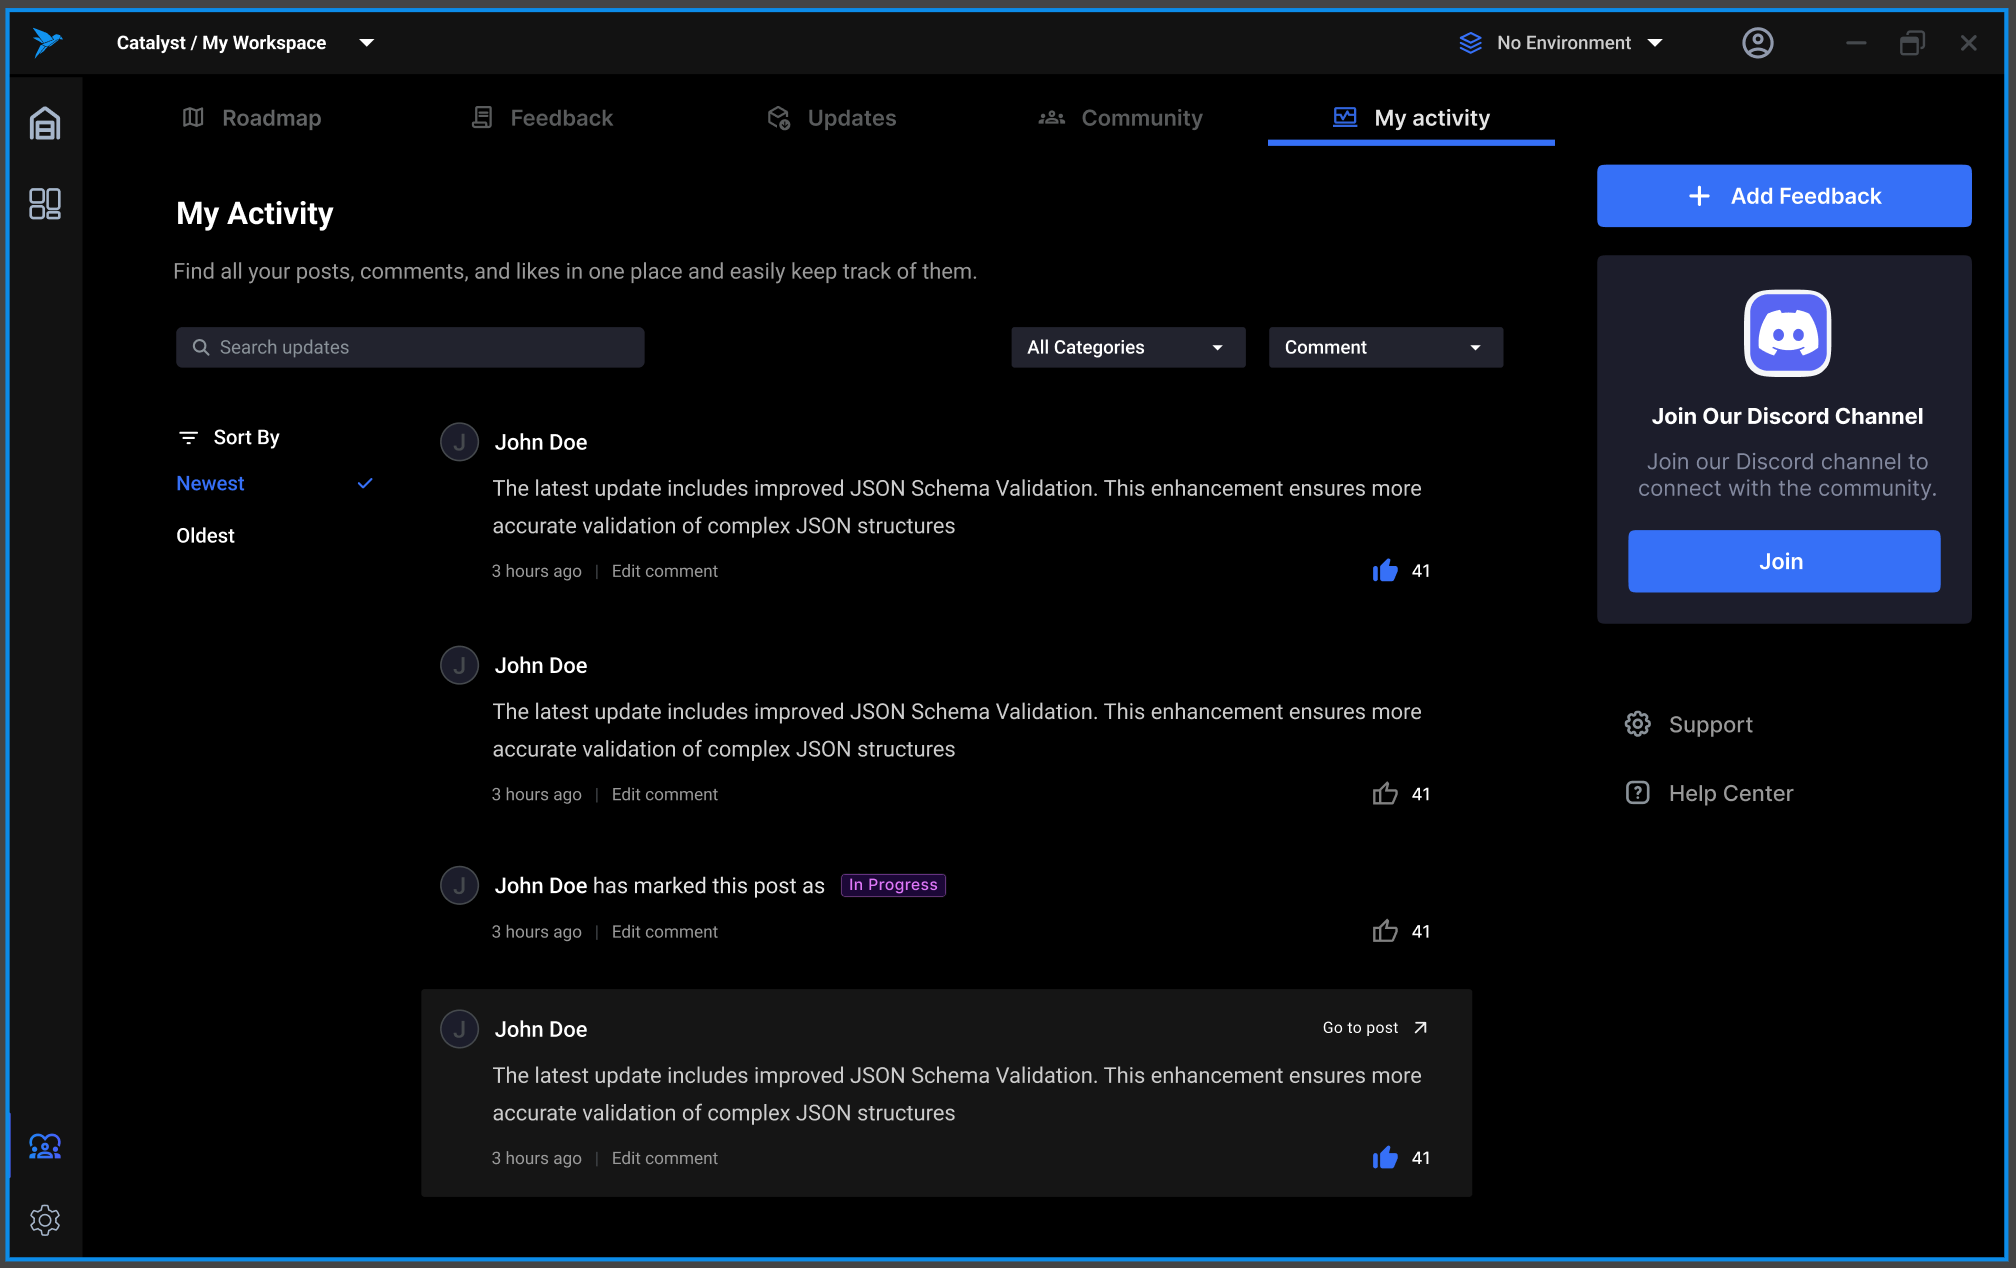Open the community icon in the bottom sidebar
Screen dimensions: 2016x1268
tap(45, 1146)
